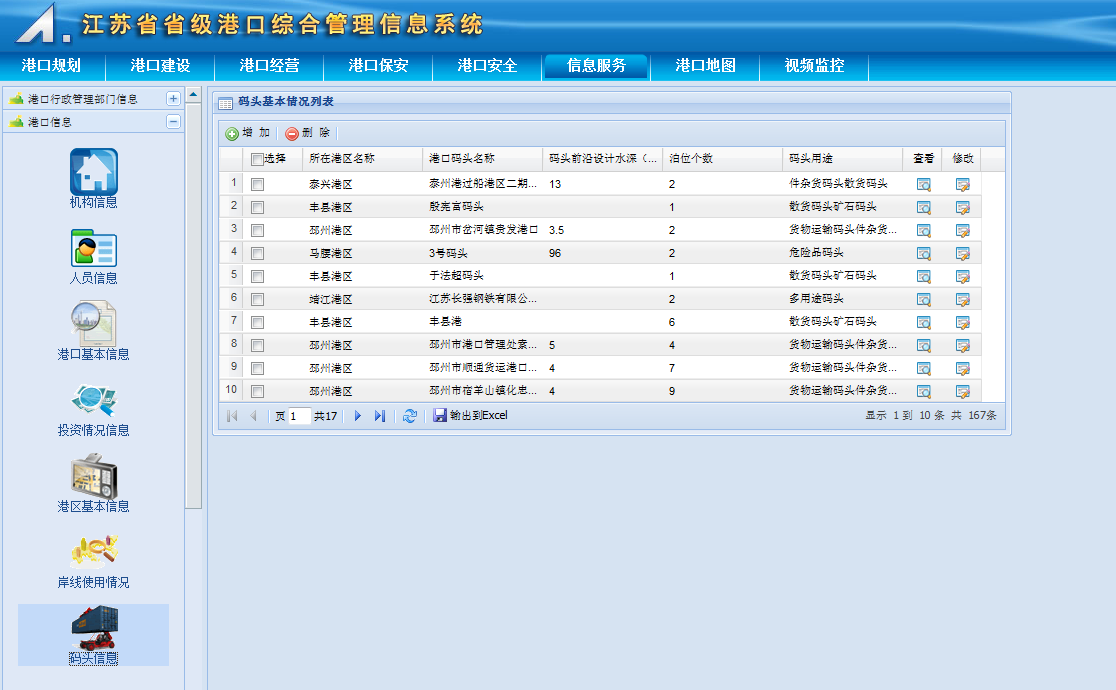Open the 机构信息 house icon

(94, 172)
